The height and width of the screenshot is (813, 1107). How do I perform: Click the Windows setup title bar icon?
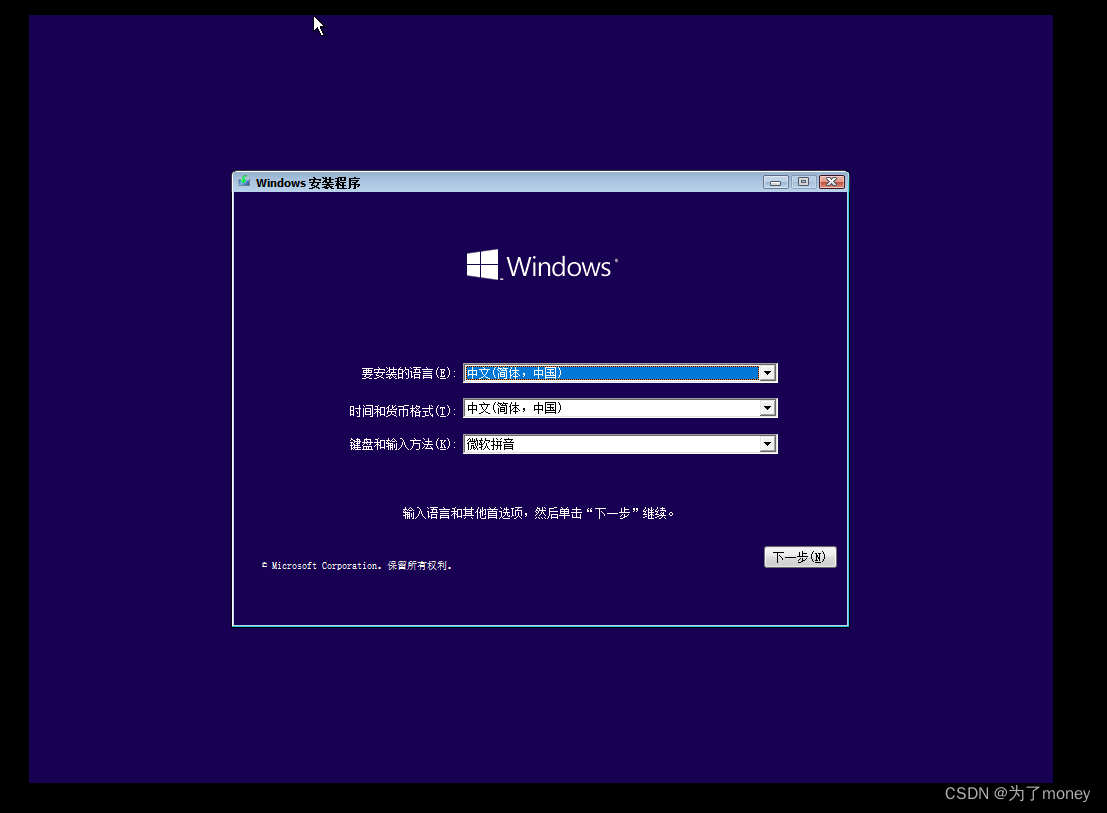tap(244, 182)
